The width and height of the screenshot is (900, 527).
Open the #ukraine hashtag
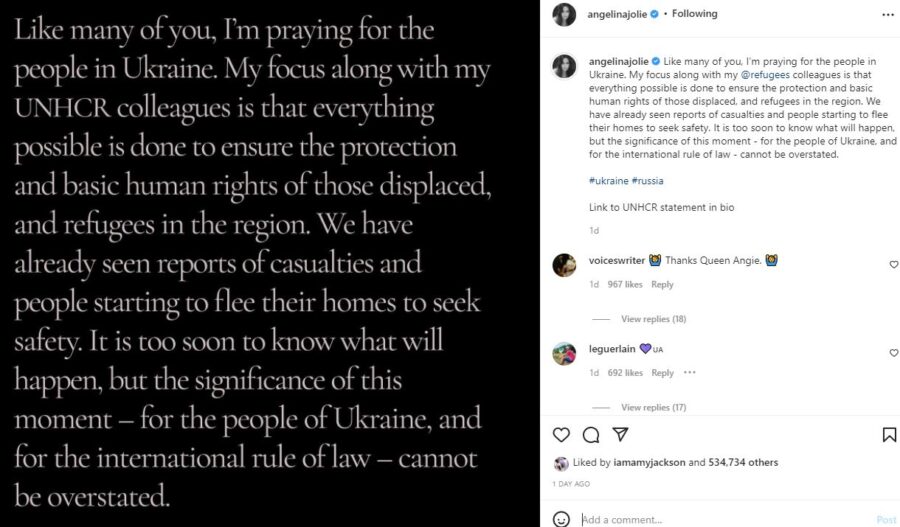click(x=608, y=181)
